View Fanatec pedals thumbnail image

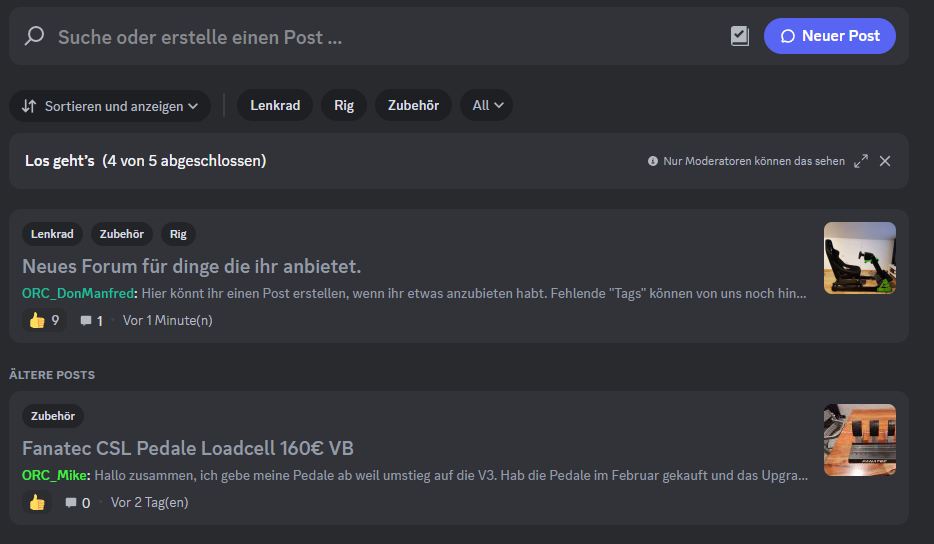pos(859,440)
